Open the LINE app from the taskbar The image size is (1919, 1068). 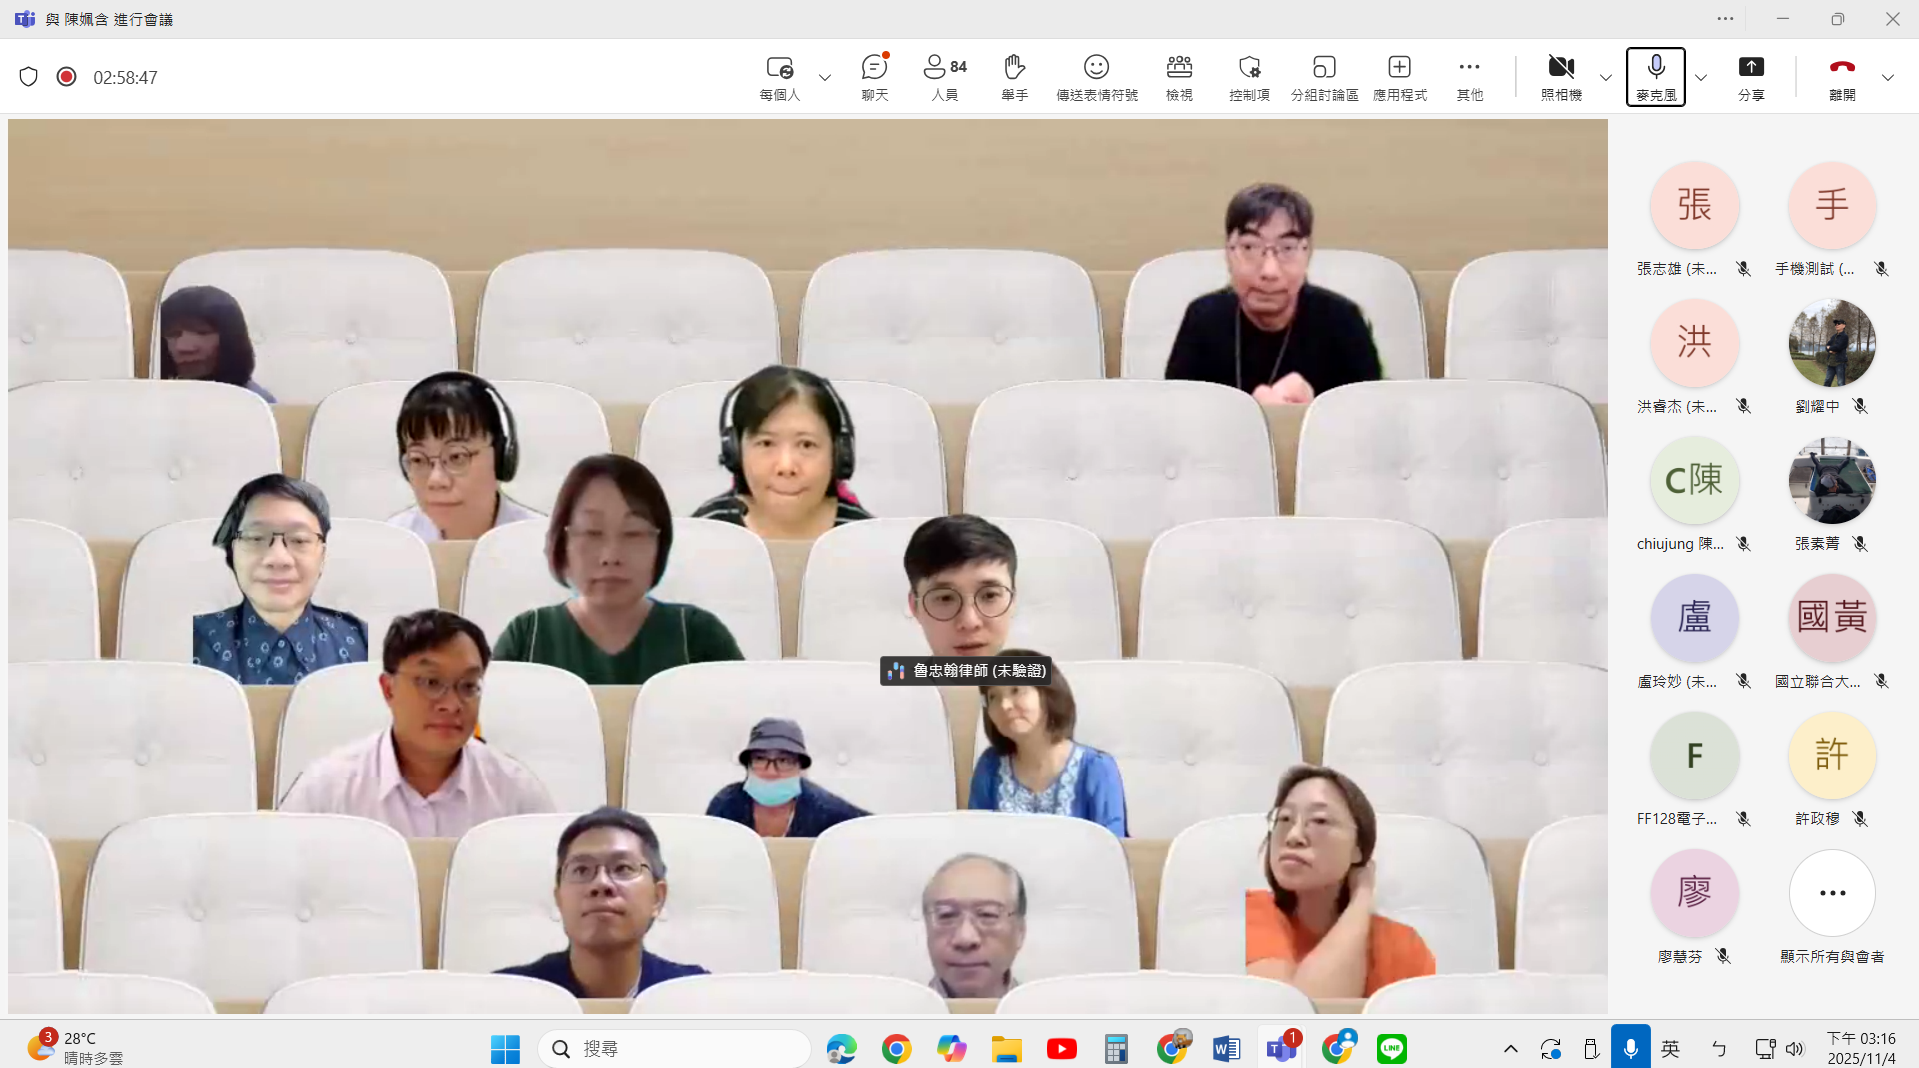pyautogui.click(x=1391, y=1048)
